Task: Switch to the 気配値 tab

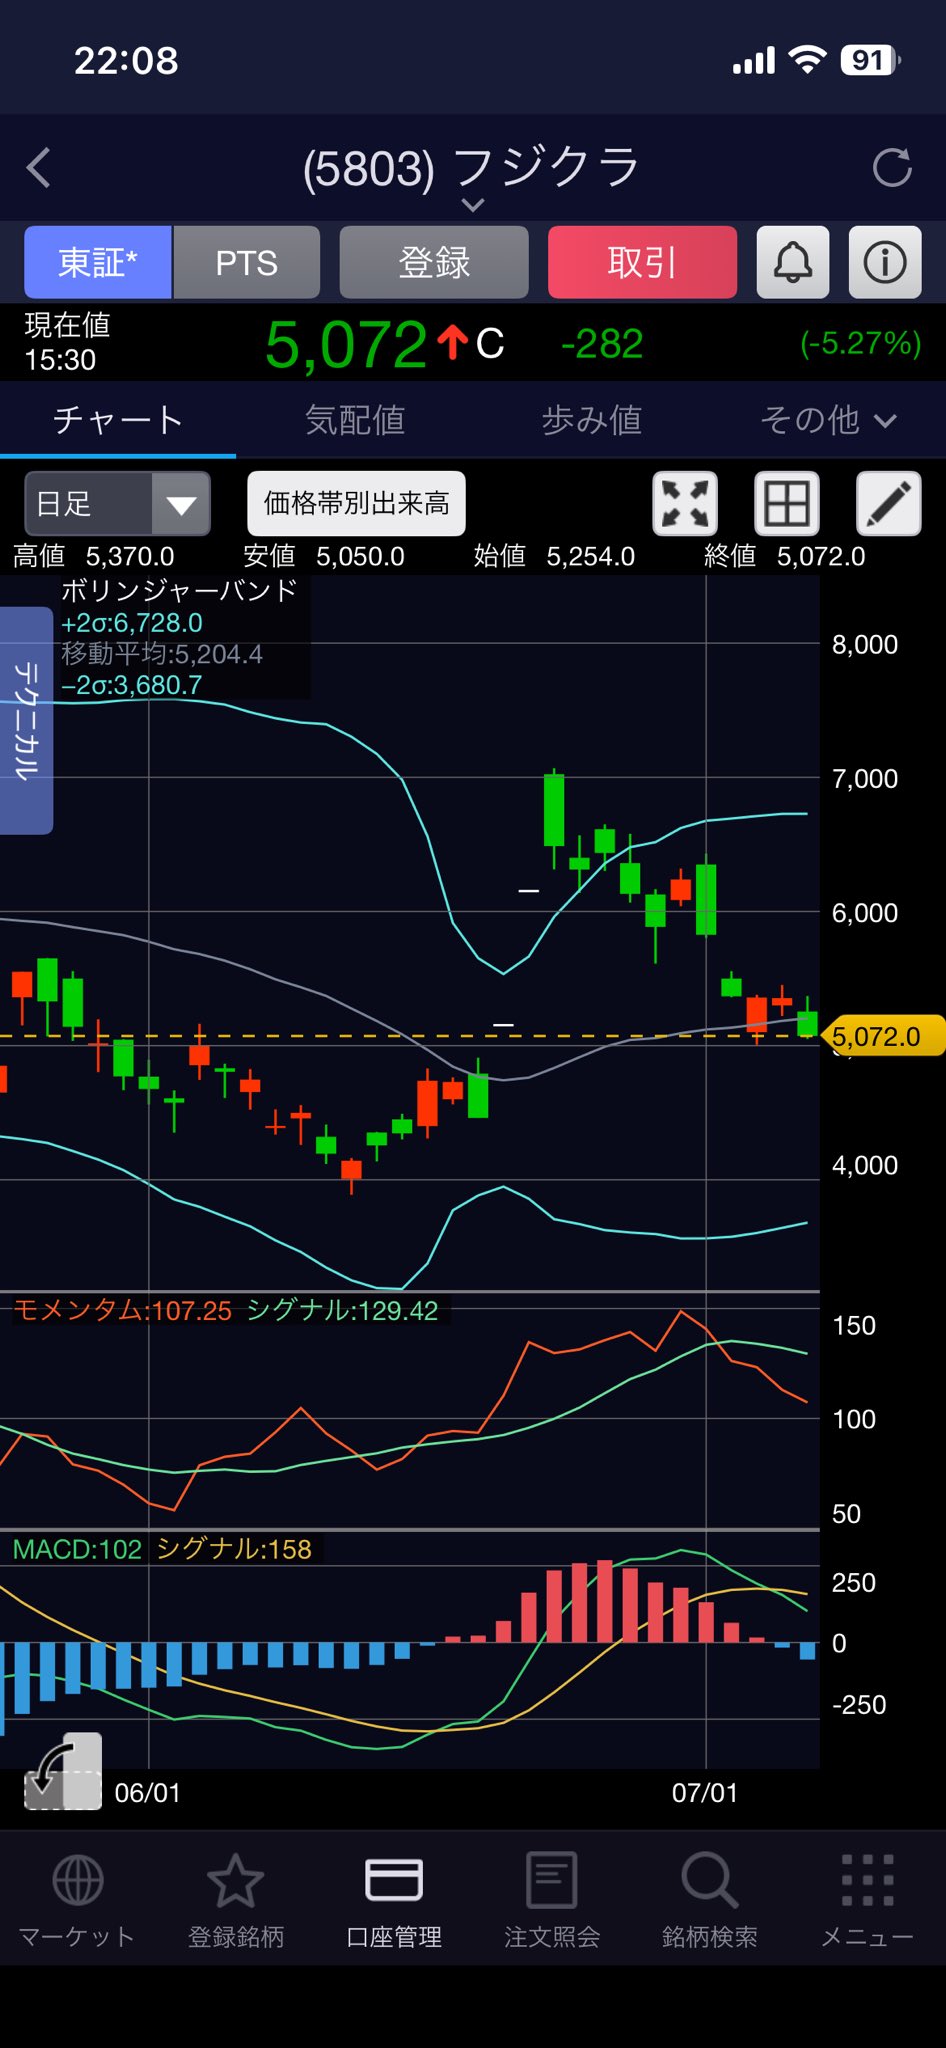Action: coord(355,420)
